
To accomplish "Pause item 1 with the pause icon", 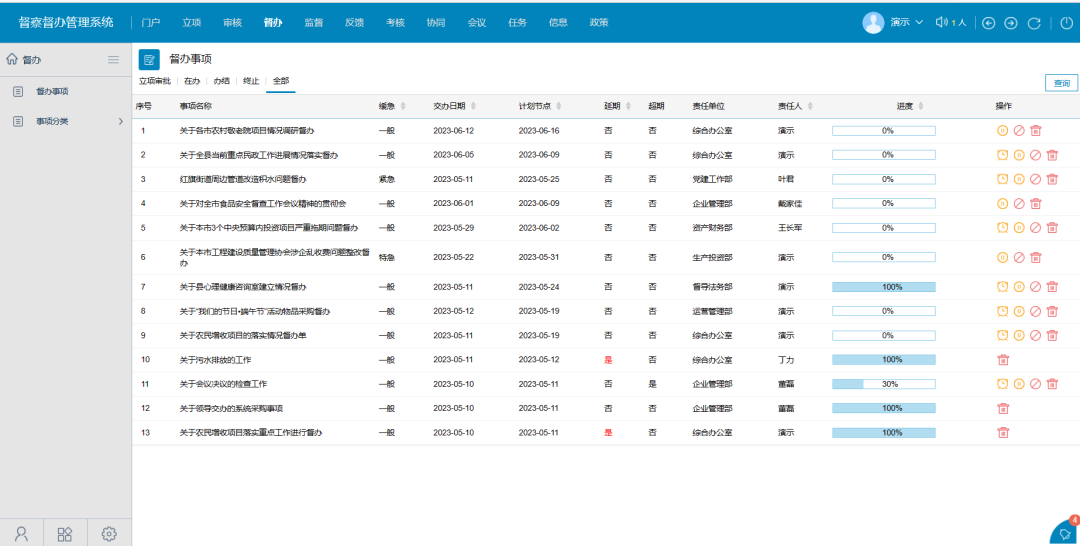I will tap(1003, 131).
